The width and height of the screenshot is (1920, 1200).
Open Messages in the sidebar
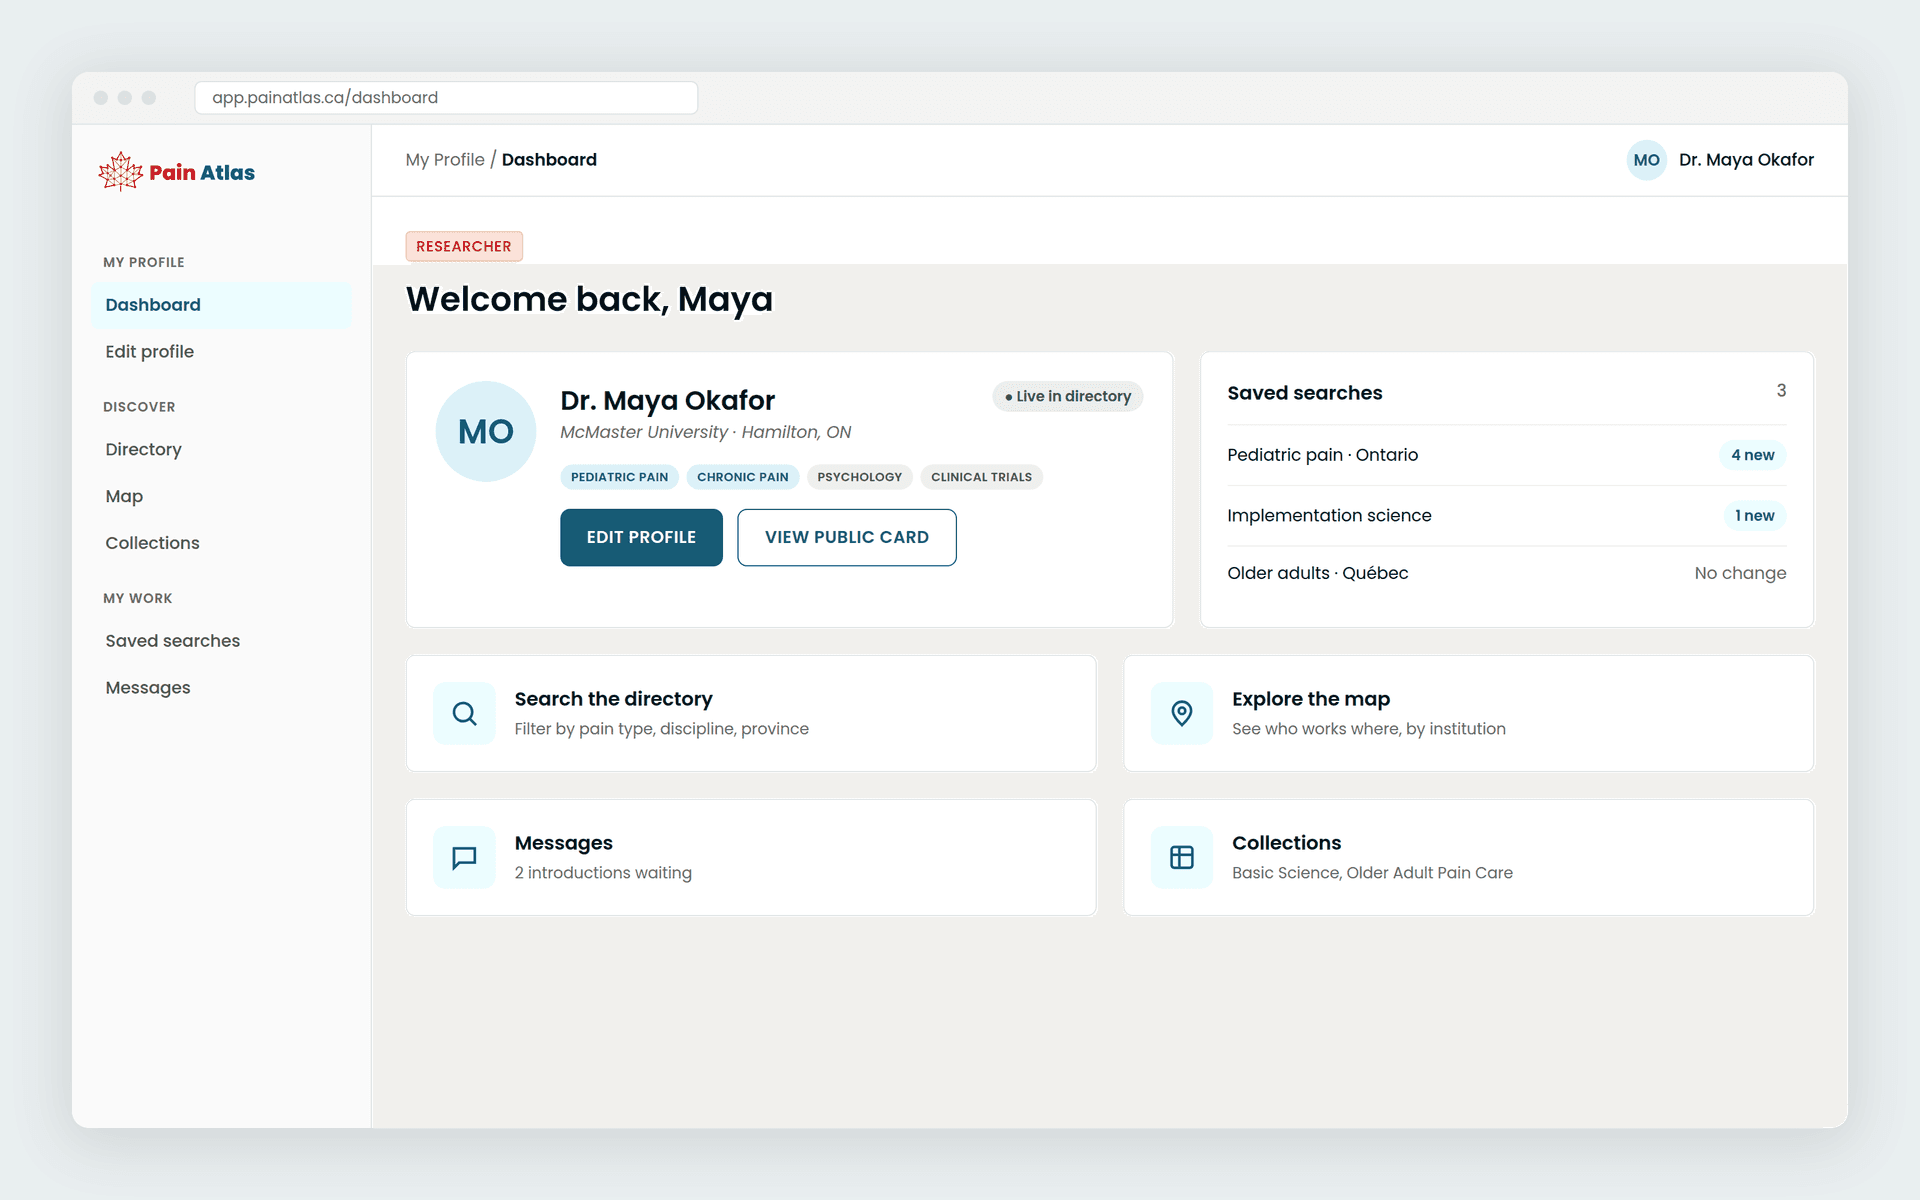click(x=221, y=688)
